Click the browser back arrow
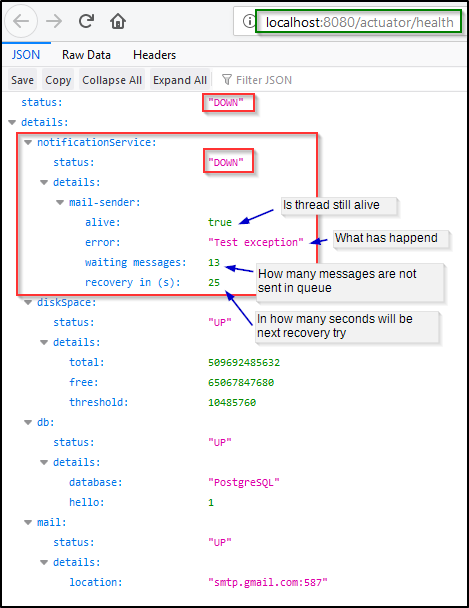Viewport: 469px width, 608px height. click(21, 21)
